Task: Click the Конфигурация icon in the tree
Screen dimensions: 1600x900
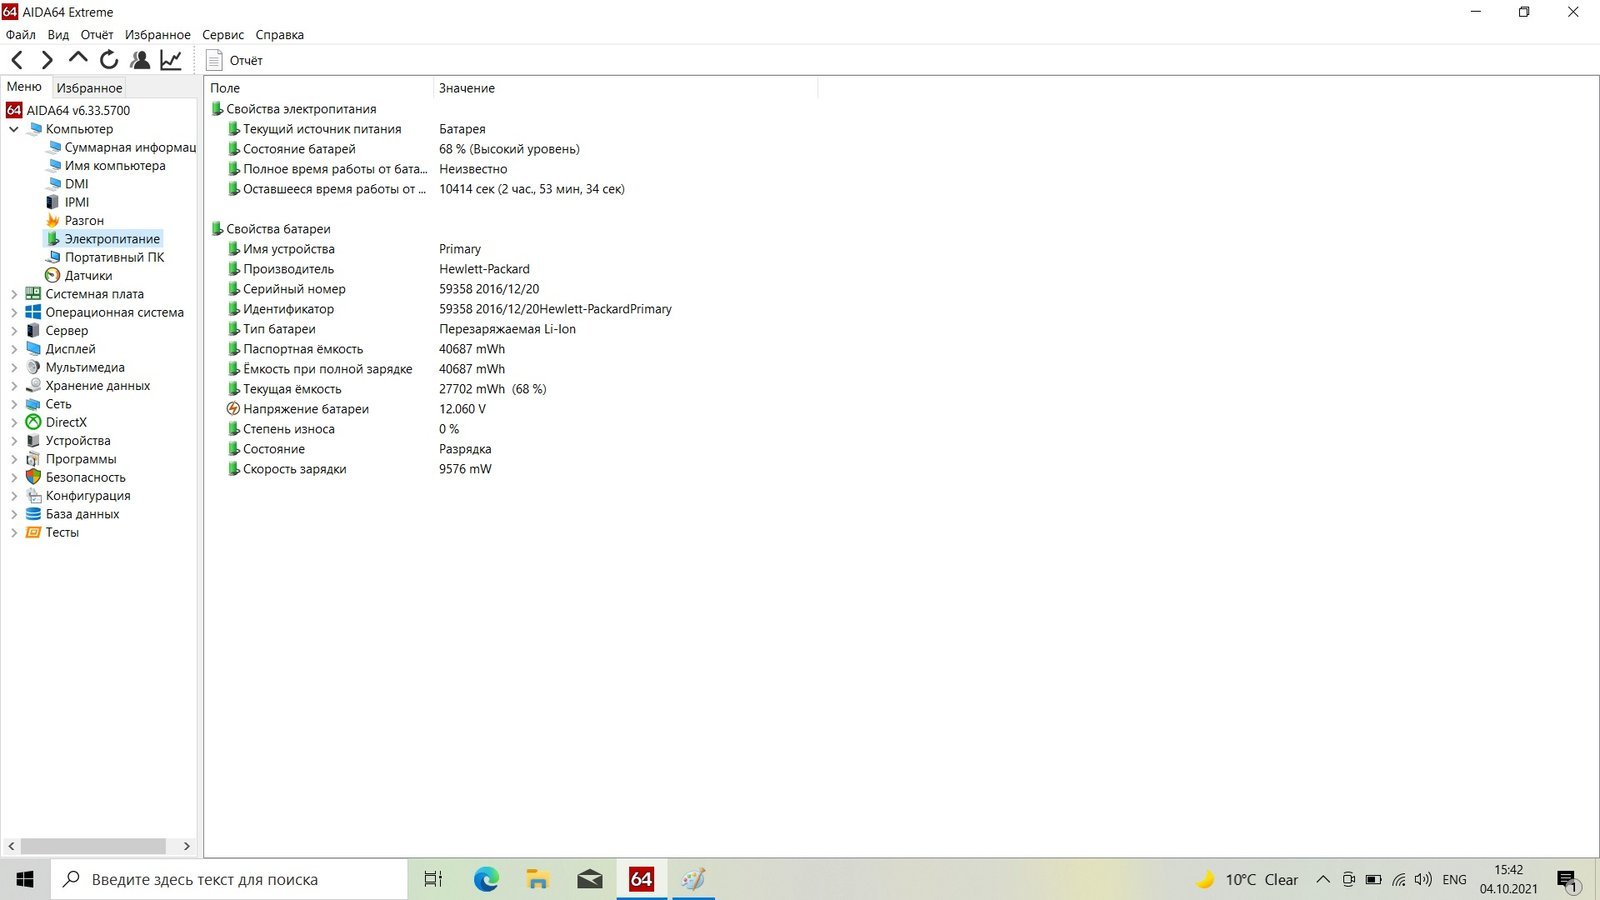Action: click(x=33, y=496)
